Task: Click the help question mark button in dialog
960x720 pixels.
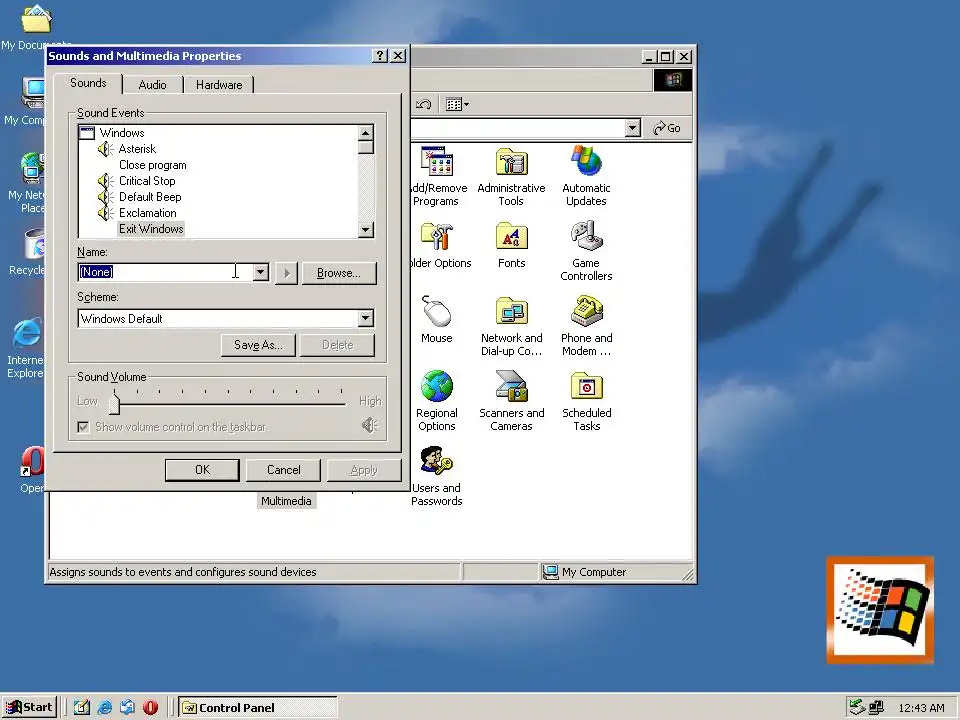Action: [x=380, y=56]
